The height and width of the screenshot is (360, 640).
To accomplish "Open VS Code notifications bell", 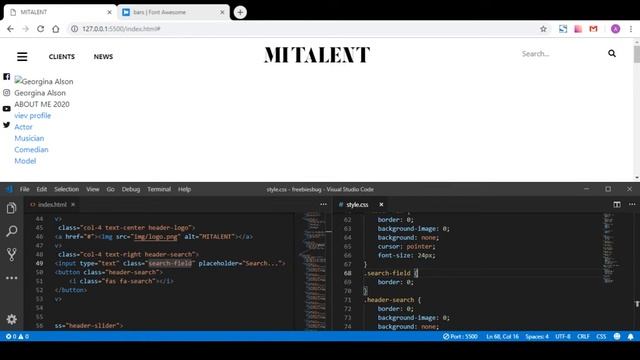I will [x=631, y=337].
